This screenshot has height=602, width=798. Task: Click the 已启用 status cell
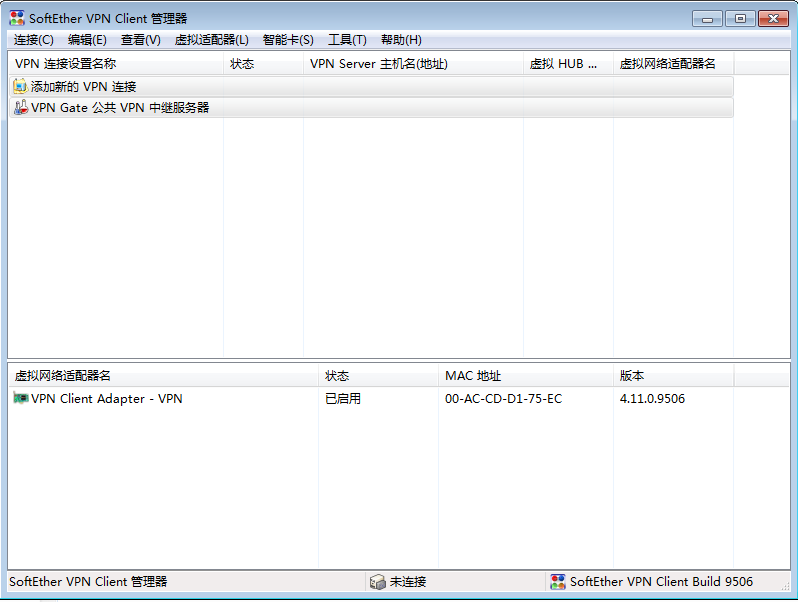(343, 398)
